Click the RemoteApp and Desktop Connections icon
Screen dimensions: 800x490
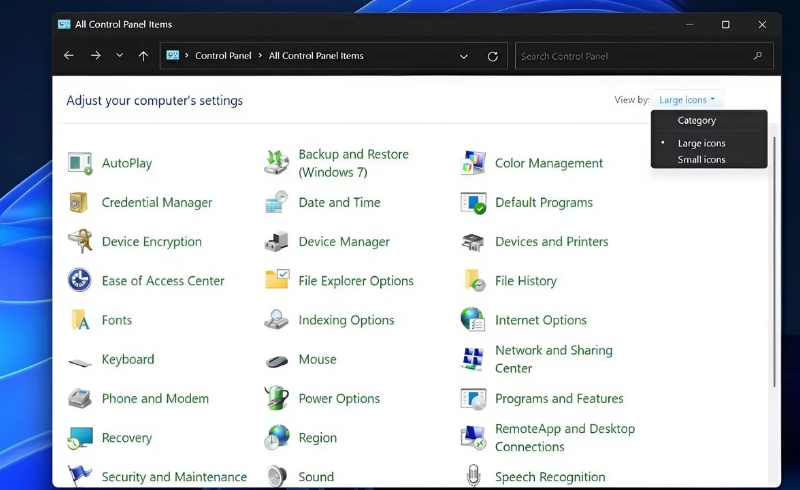(473, 438)
